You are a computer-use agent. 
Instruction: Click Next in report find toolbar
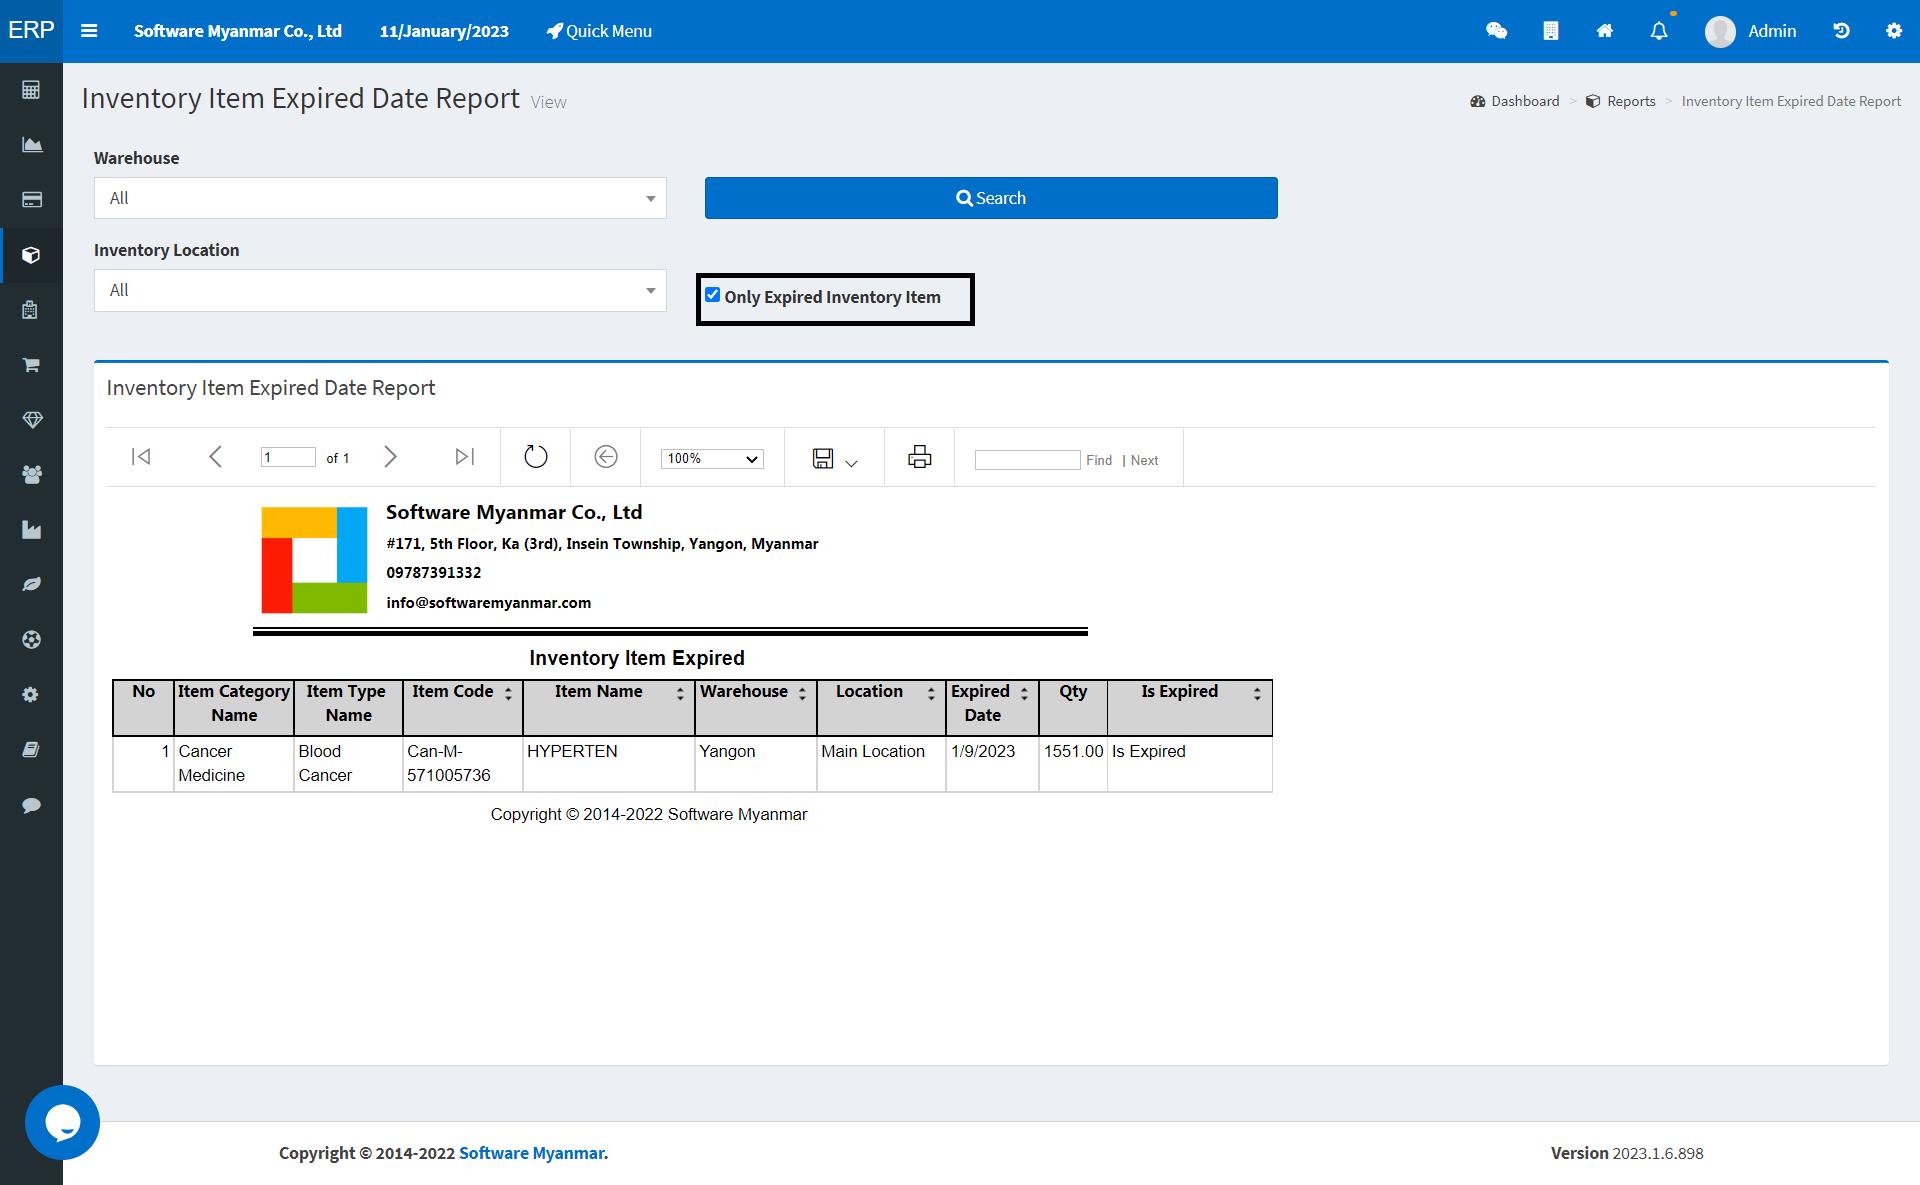click(x=1144, y=460)
